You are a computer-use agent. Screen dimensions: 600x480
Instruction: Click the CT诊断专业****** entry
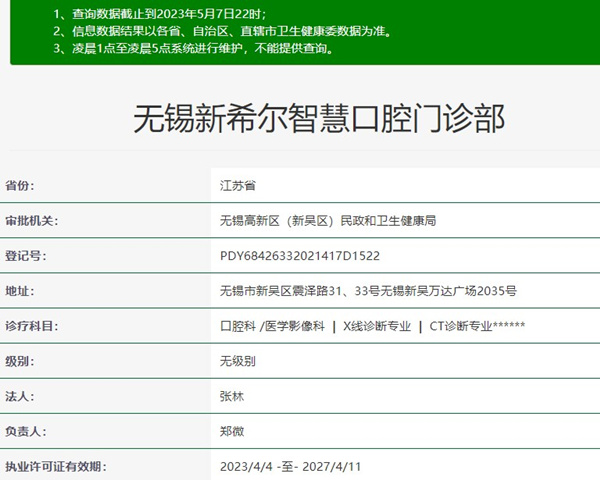(477, 327)
